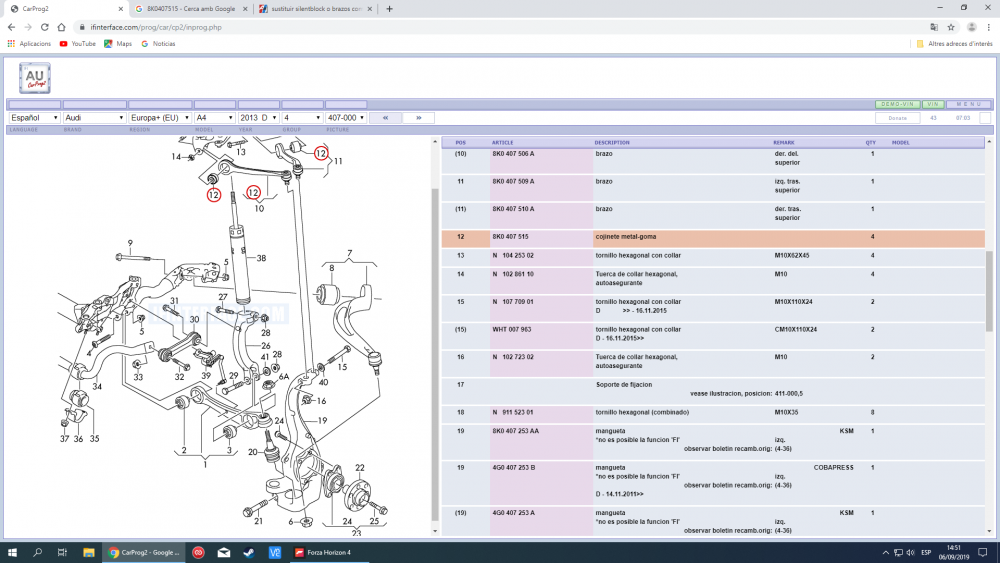Open Windows Start menu

click(x=11, y=552)
